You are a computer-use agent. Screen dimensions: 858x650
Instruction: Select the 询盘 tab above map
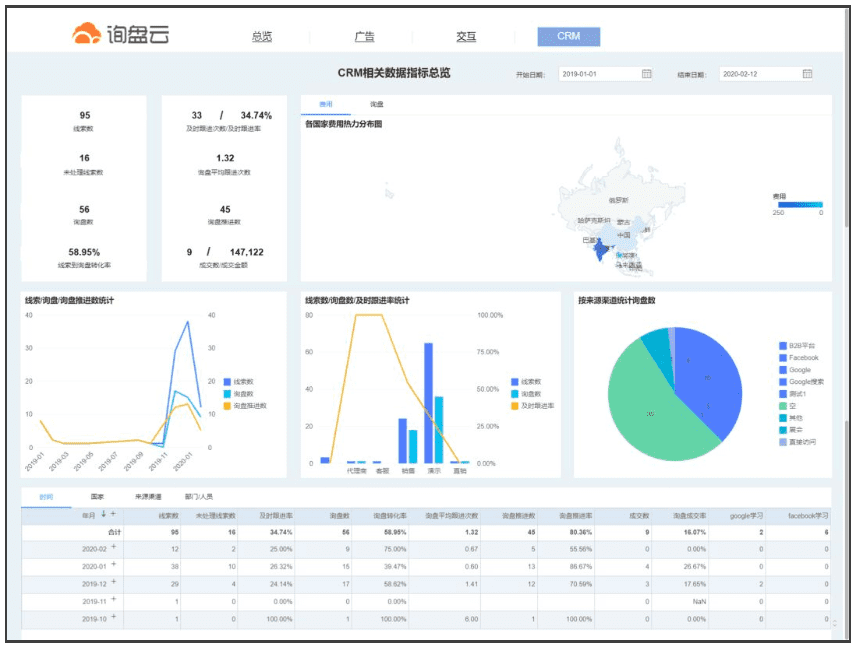coord(376,104)
